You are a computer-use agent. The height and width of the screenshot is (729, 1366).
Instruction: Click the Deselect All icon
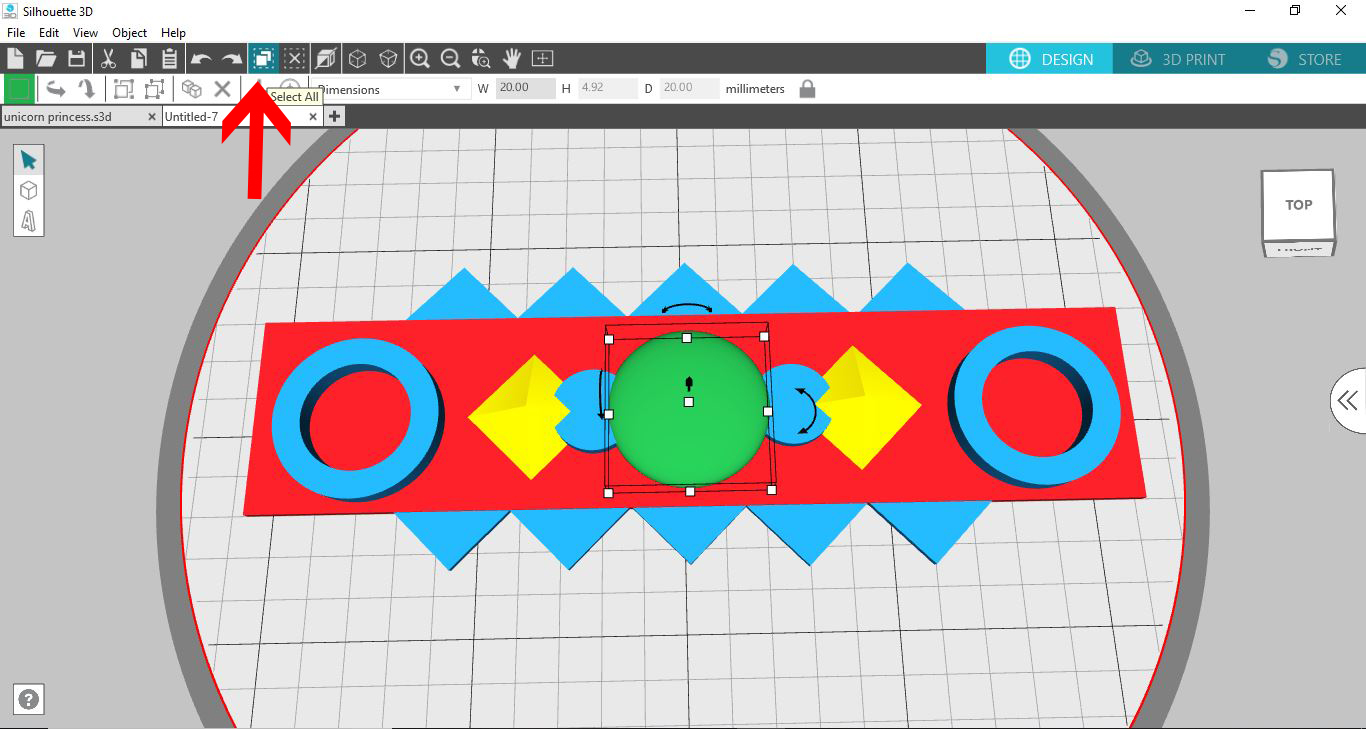[x=294, y=58]
